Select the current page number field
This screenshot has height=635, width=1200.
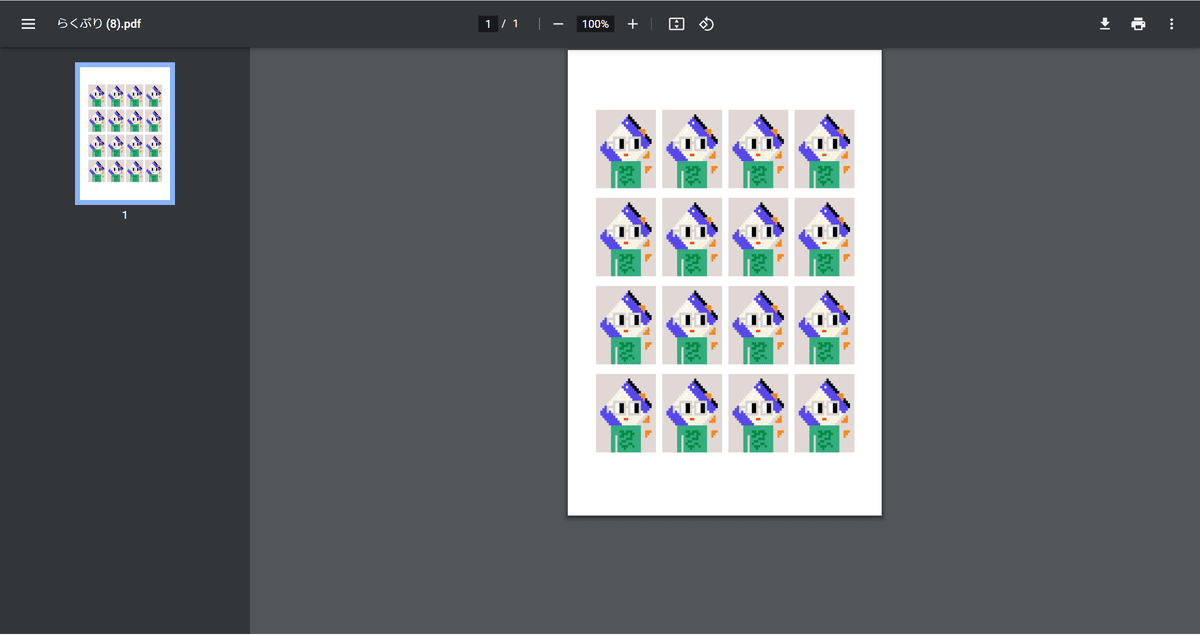click(488, 24)
